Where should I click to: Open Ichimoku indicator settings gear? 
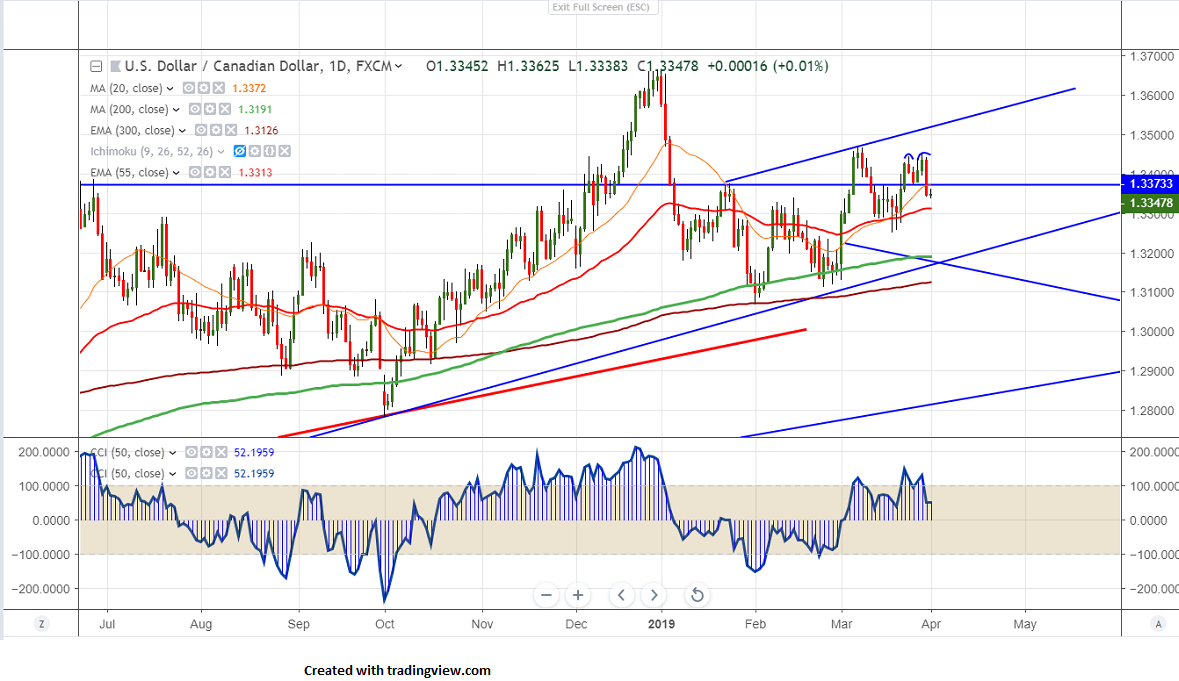click(255, 151)
